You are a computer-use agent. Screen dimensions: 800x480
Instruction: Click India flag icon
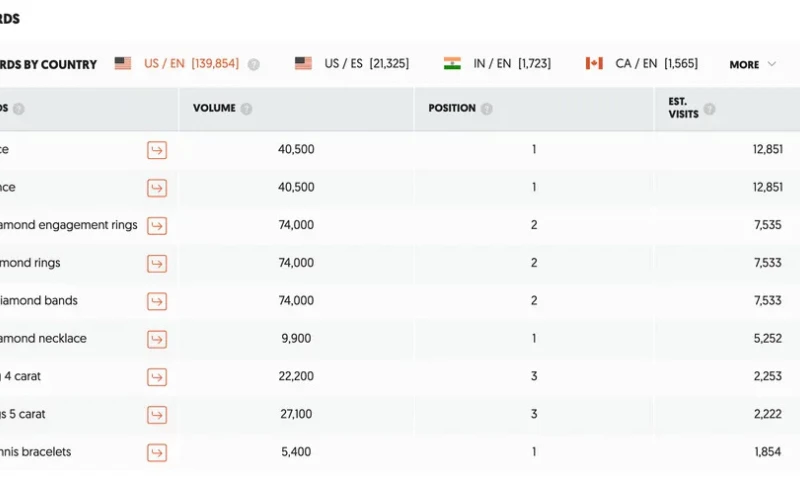tap(452, 63)
